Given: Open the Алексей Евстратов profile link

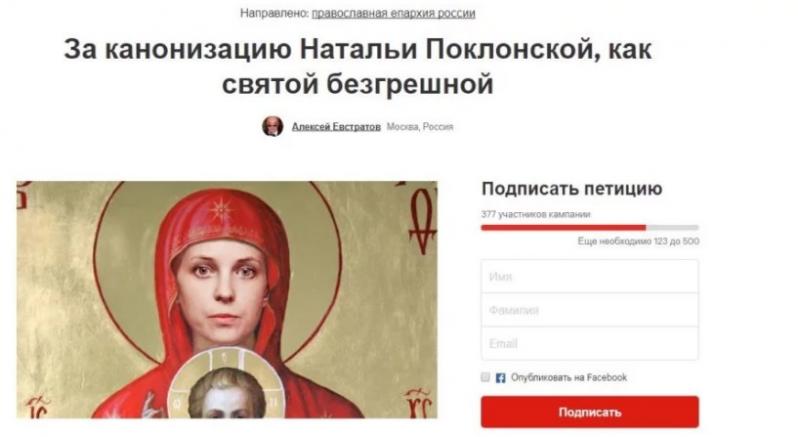Looking at the screenshot, I should coord(336,127).
